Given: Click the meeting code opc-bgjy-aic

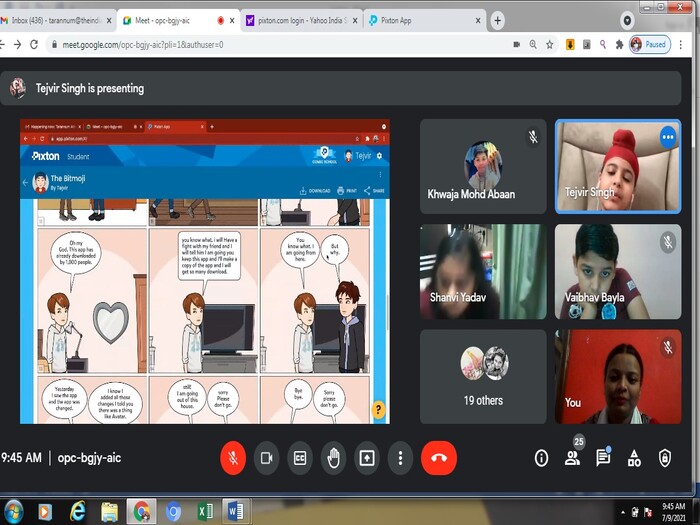Looking at the screenshot, I should click(x=89, y=458).
